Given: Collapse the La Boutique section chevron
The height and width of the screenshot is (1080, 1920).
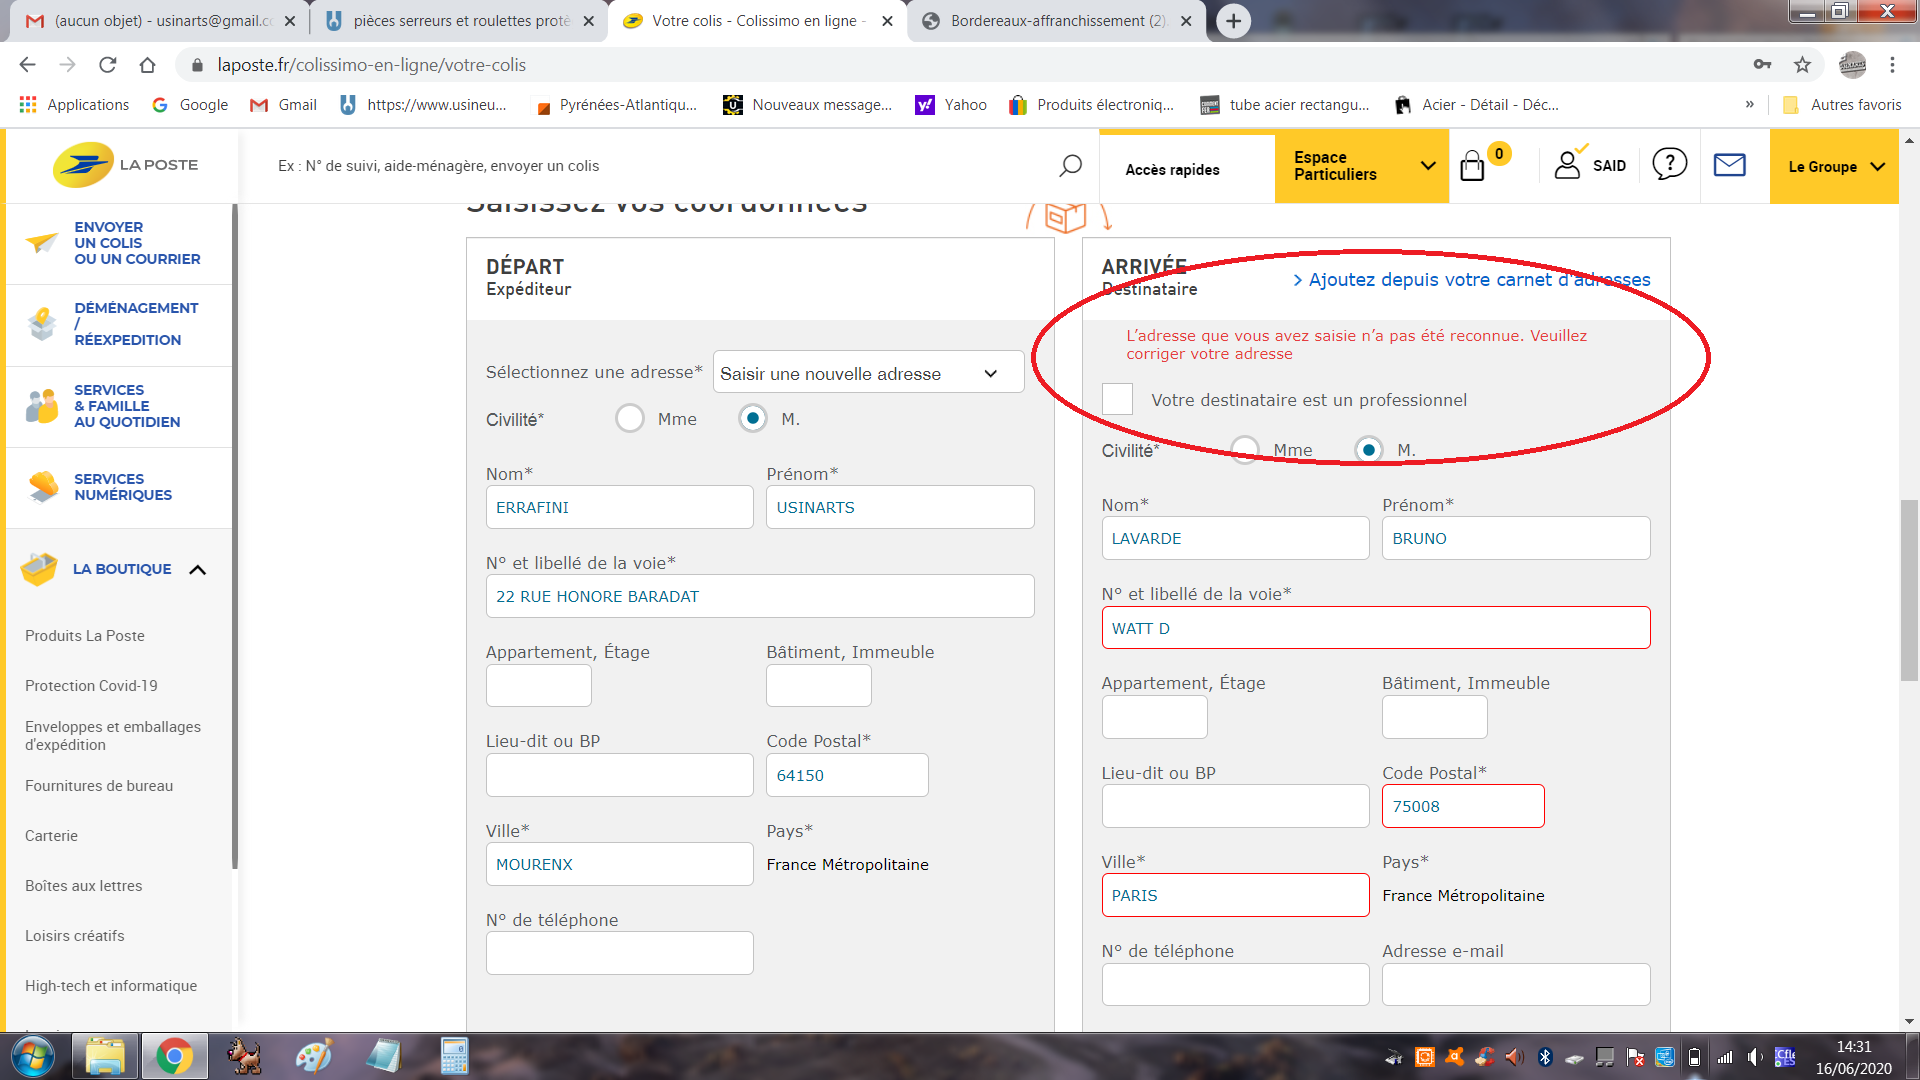Looking at the screenshot, I should (197, 570).
